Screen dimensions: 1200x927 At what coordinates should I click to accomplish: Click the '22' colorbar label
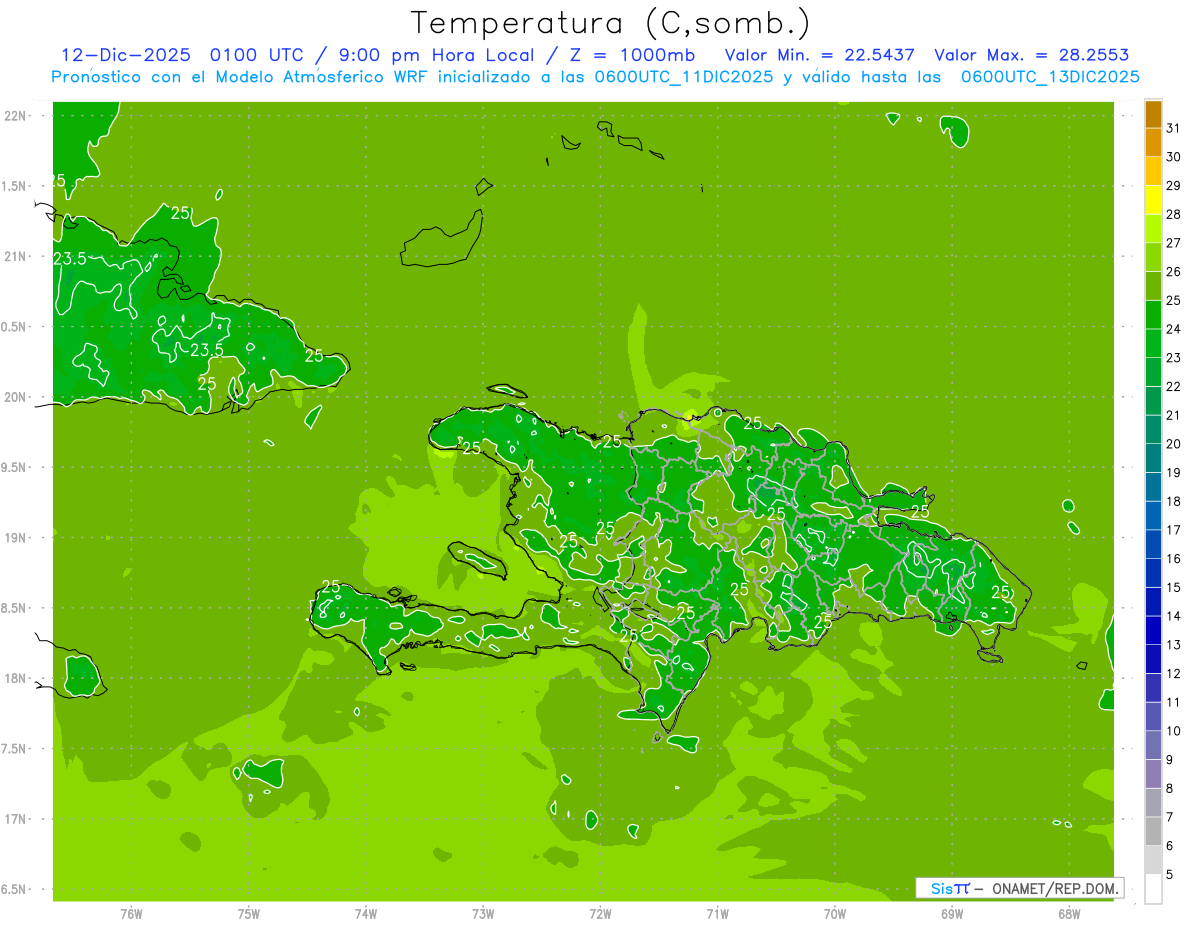[1173, 387]
